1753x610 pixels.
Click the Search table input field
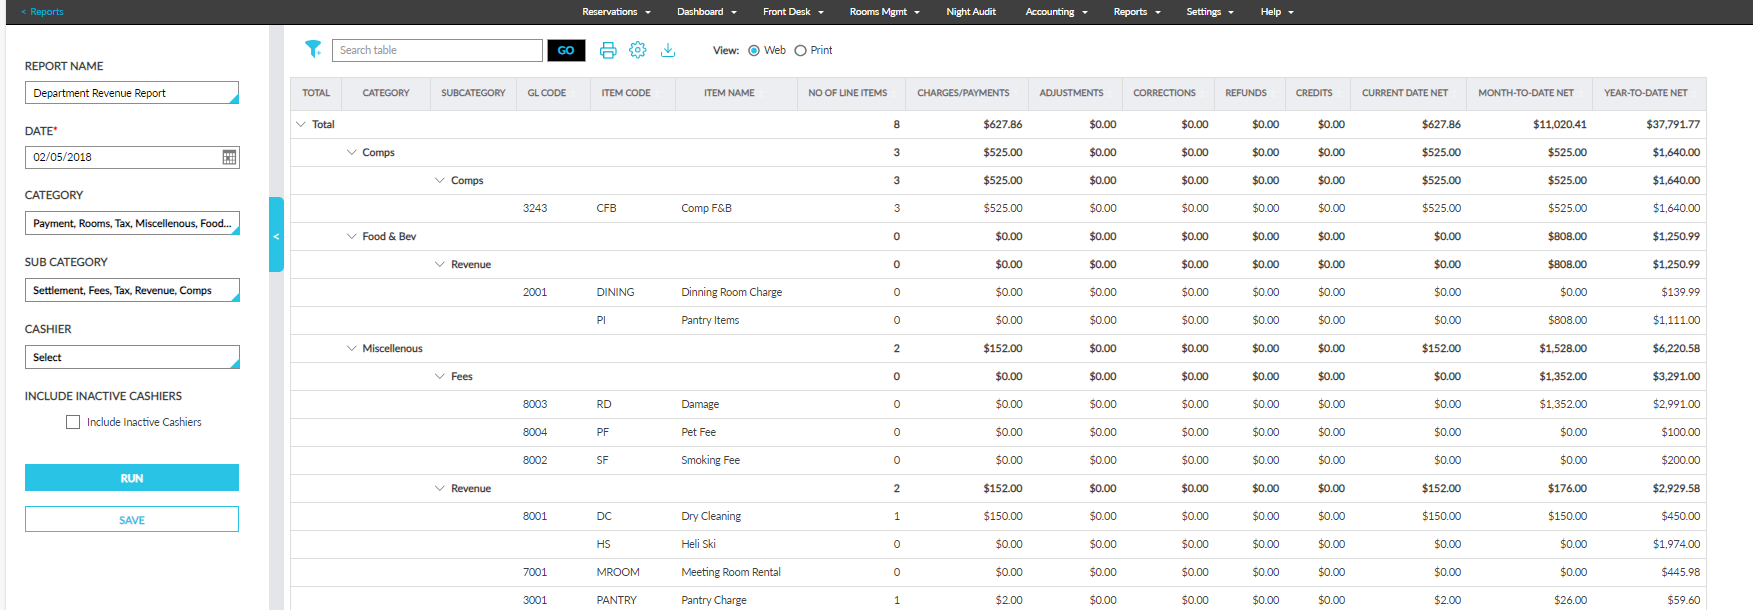tap(437, 50)
